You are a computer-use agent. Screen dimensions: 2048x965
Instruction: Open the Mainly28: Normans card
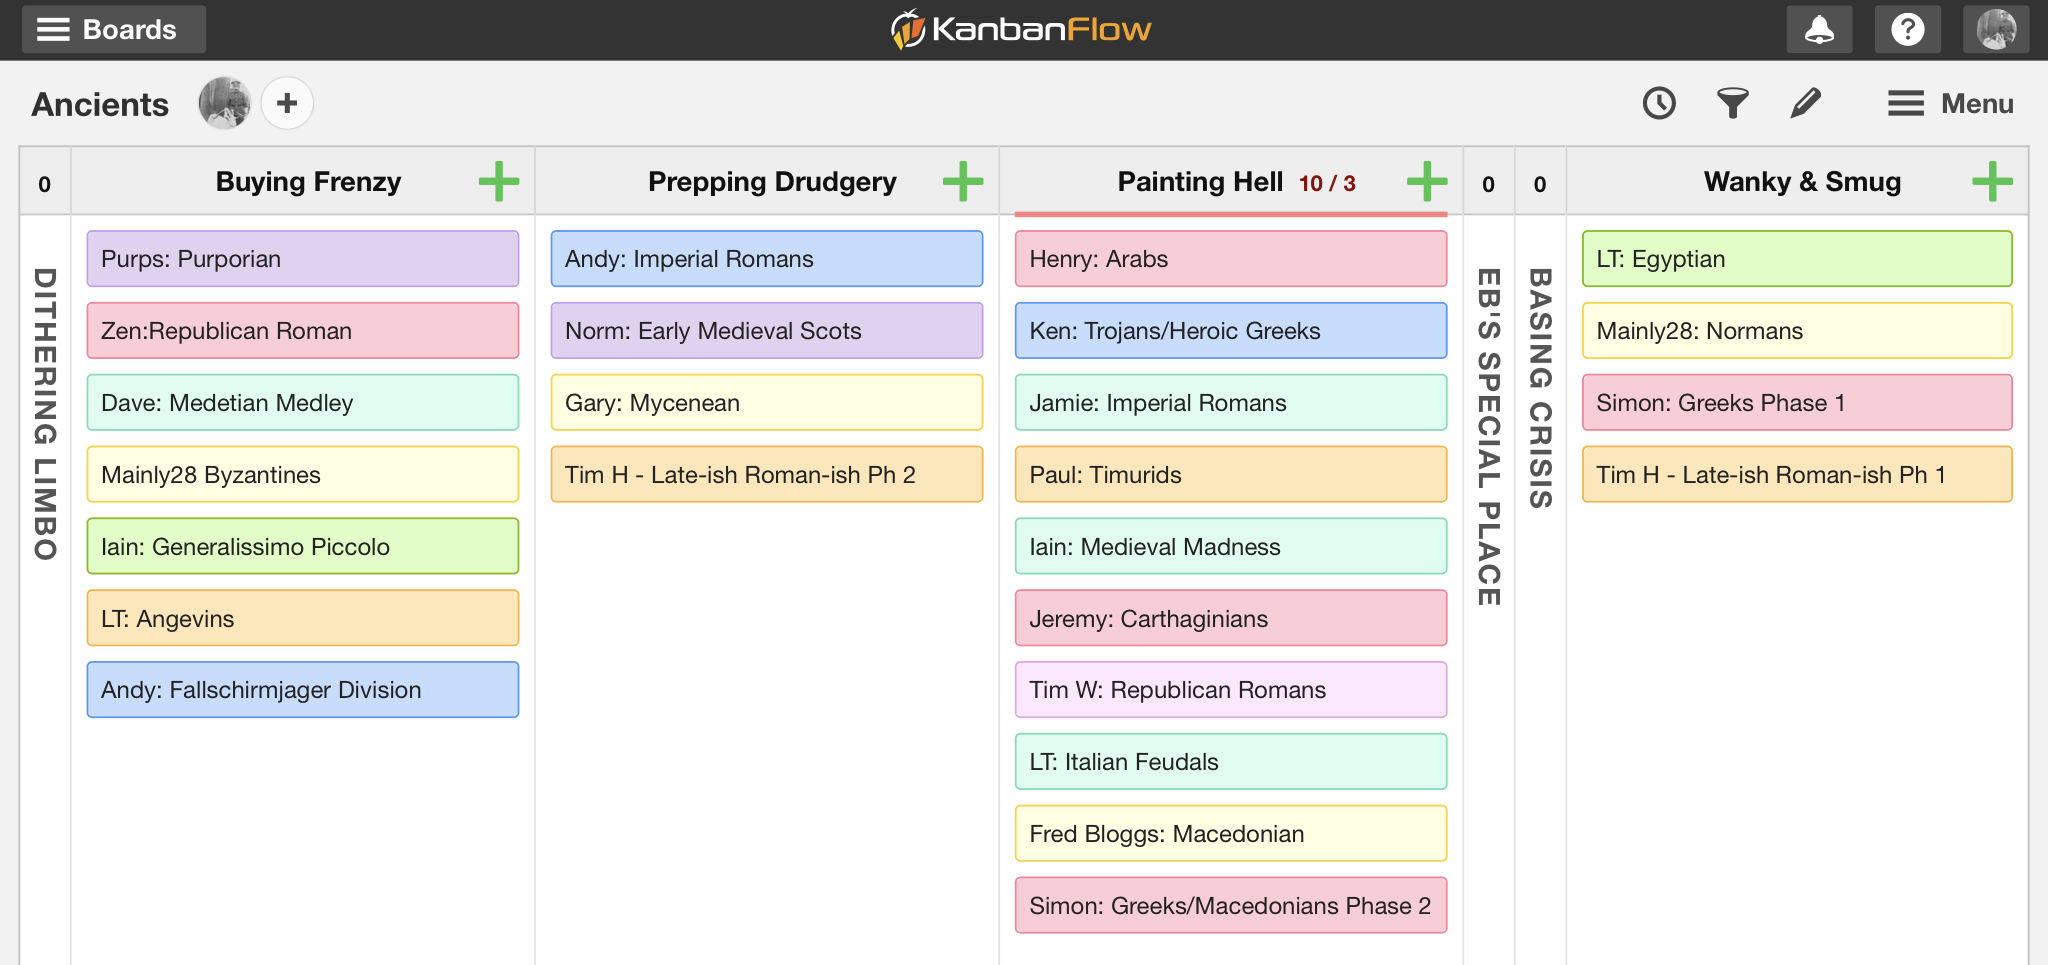1797,331
